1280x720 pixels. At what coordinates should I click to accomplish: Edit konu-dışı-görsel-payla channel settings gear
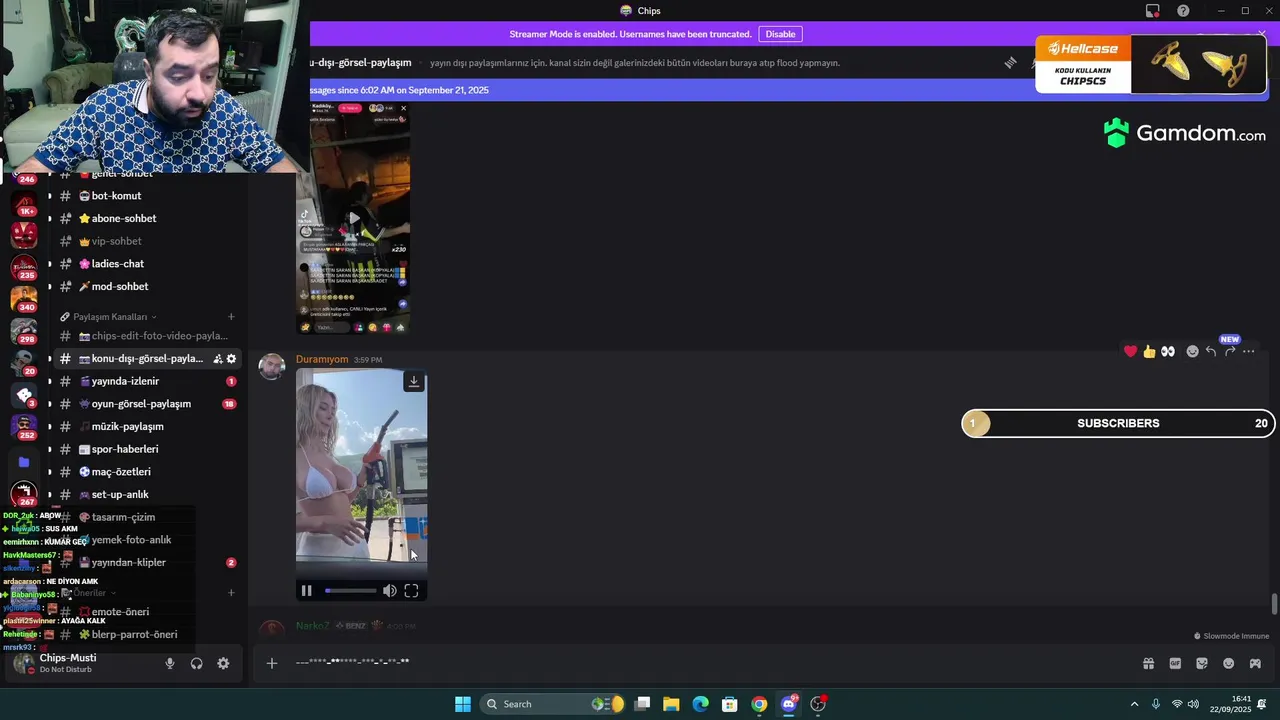pos(231,359)
